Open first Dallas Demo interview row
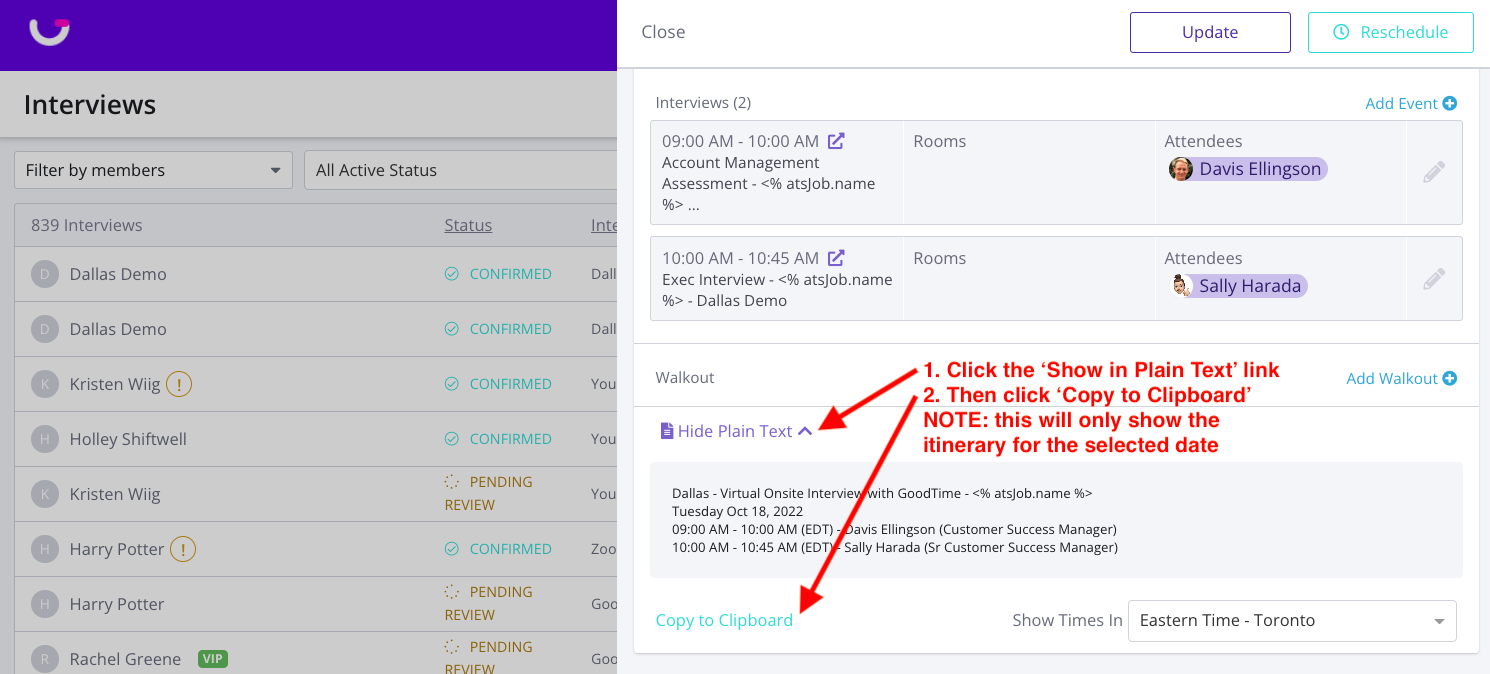The height and width of the screenshot is (674, 1490). coord(316,274)
